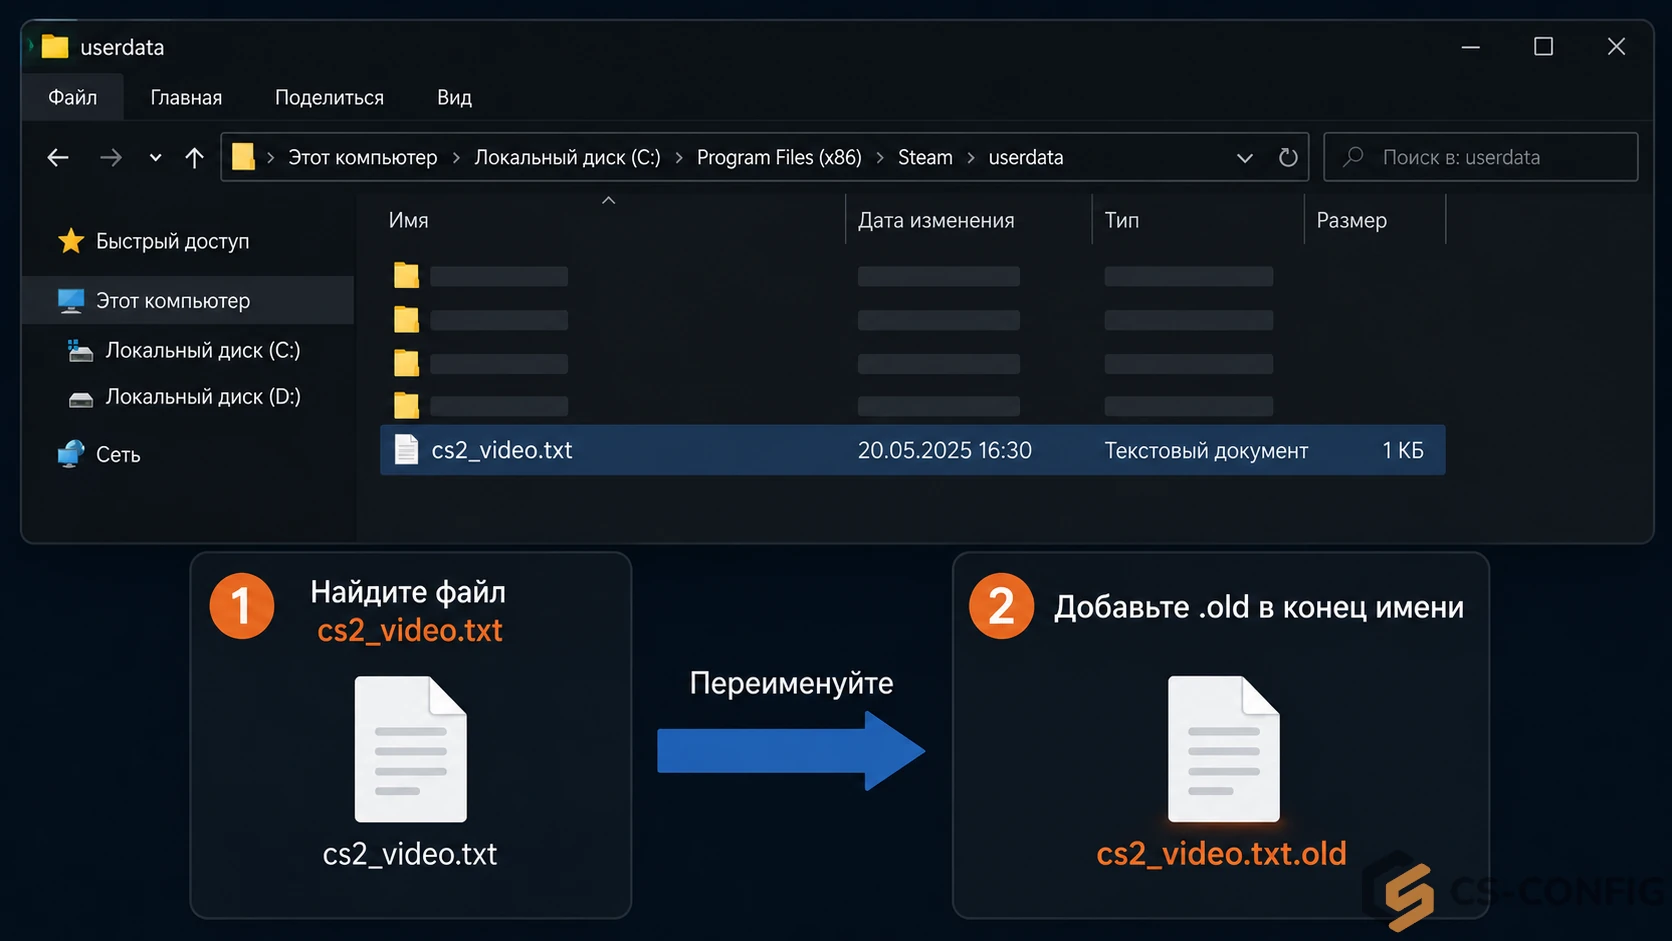Go back with the left arrow
This screenshot has height=941, width=1672.
click(x=58, y=157)
